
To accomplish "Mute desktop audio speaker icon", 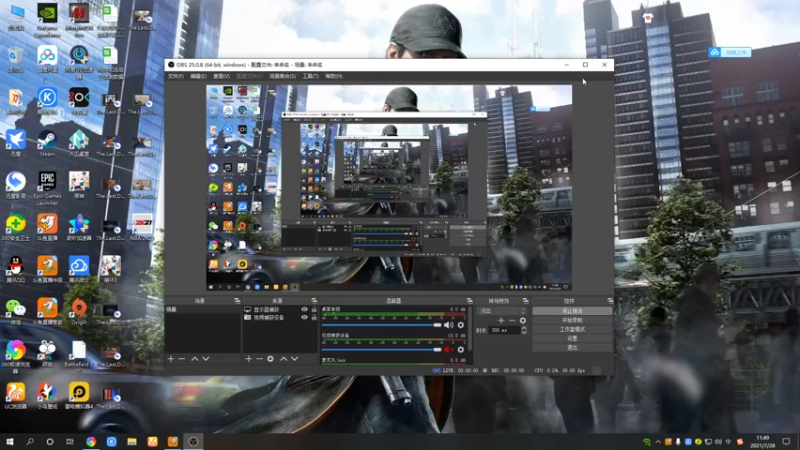I will click(448, 325).
